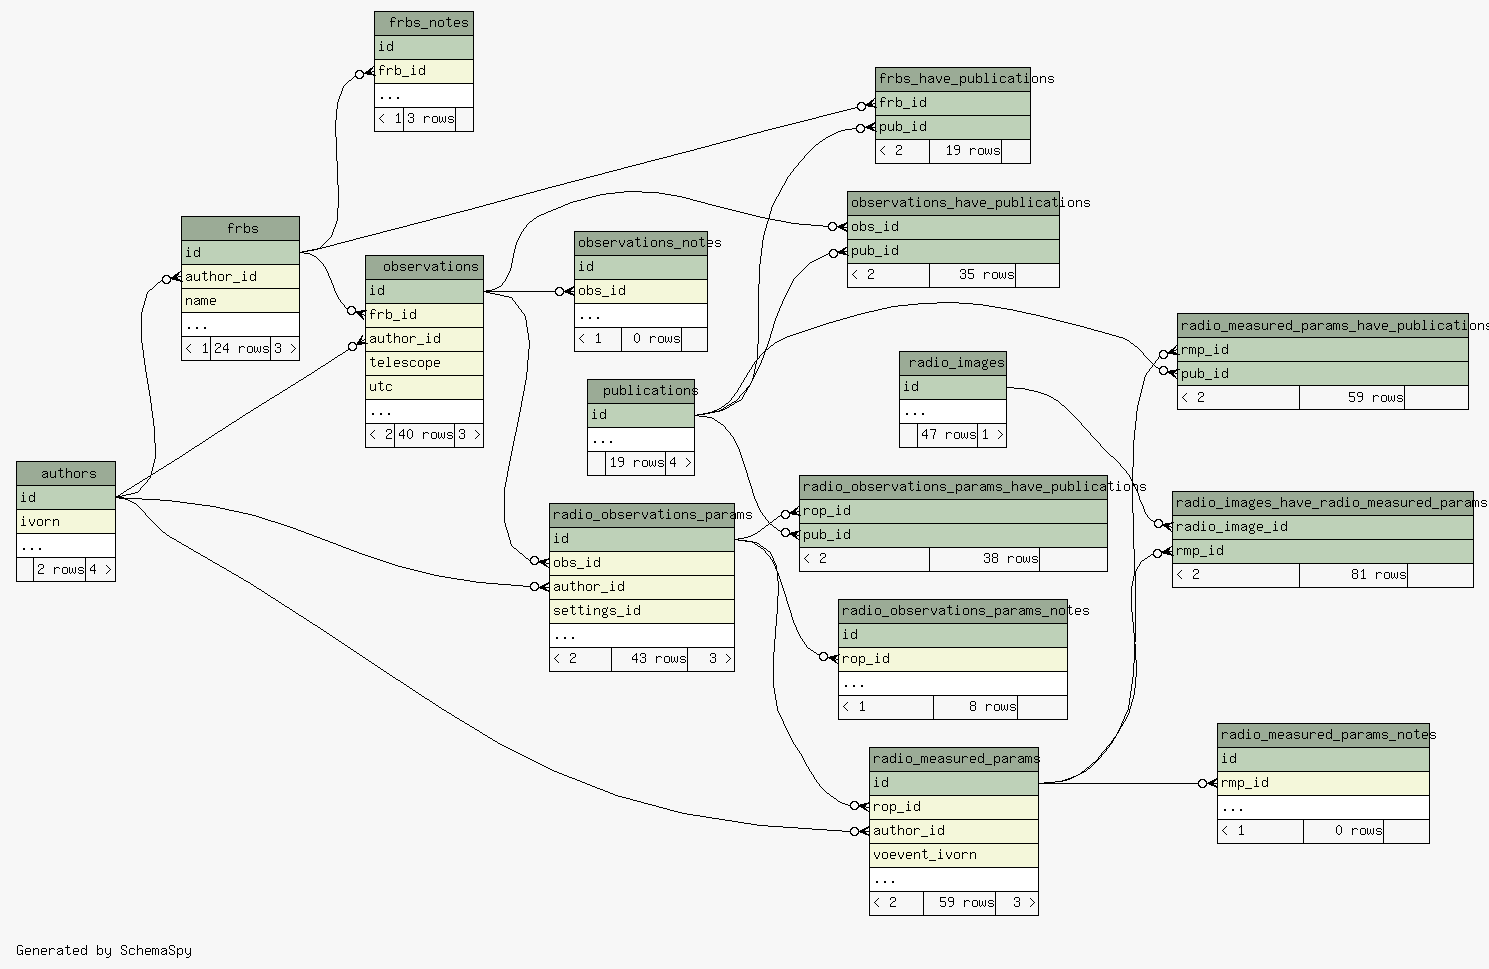Select frb_id column in frbs_notes
Screen dimensions: 1489x969
(x=424, y=71)
